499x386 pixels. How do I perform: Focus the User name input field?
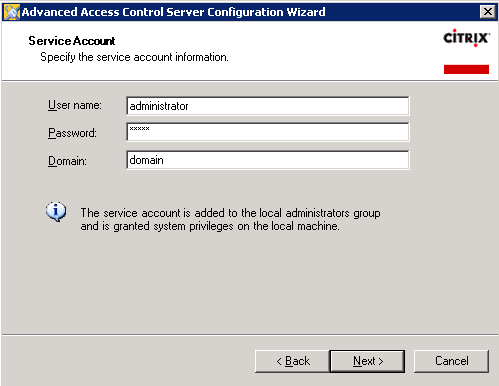click(x=268, y=106)
